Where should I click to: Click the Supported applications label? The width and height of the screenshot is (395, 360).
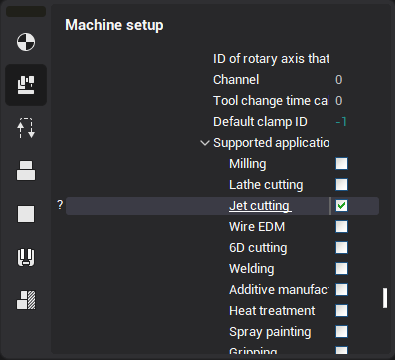(271, 143)
